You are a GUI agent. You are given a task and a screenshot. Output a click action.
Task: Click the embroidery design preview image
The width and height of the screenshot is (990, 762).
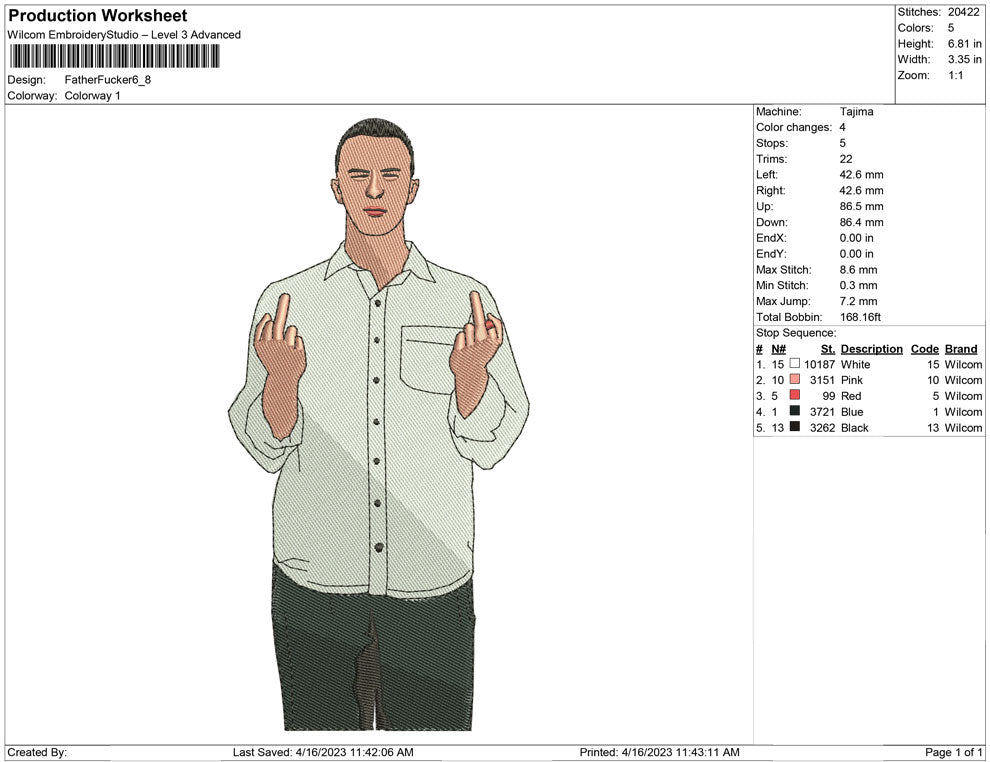click(x=378, y=425)
